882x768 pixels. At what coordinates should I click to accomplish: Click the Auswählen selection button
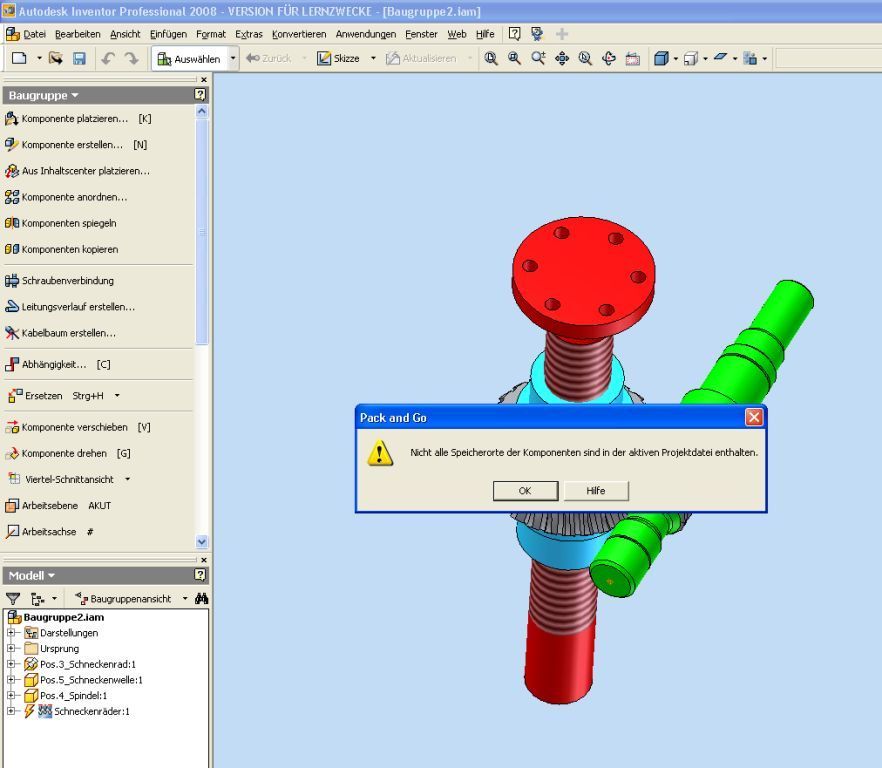[x=189, y=59]
